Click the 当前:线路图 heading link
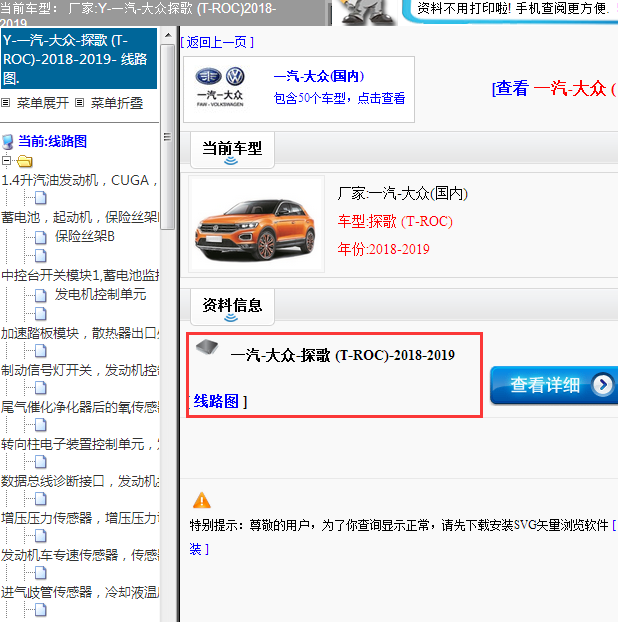The width and height of the screenshot is (618, 622). [x=52, y=141]
